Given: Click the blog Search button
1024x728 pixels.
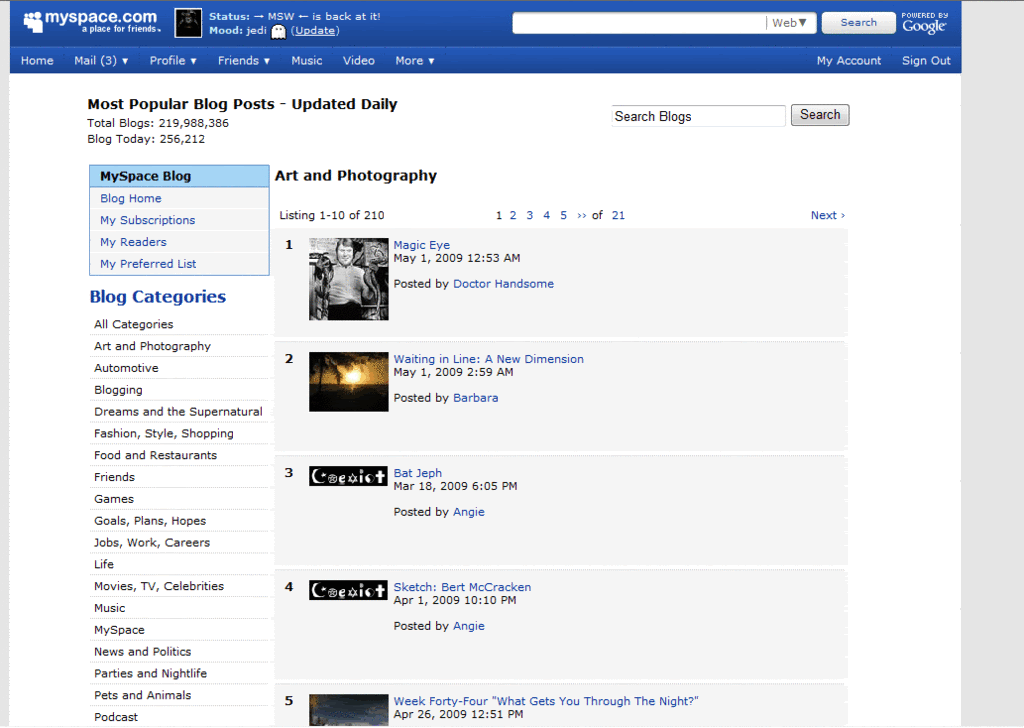Looking at the screenshot, I should pyautogui.click(x=820, y=115).
